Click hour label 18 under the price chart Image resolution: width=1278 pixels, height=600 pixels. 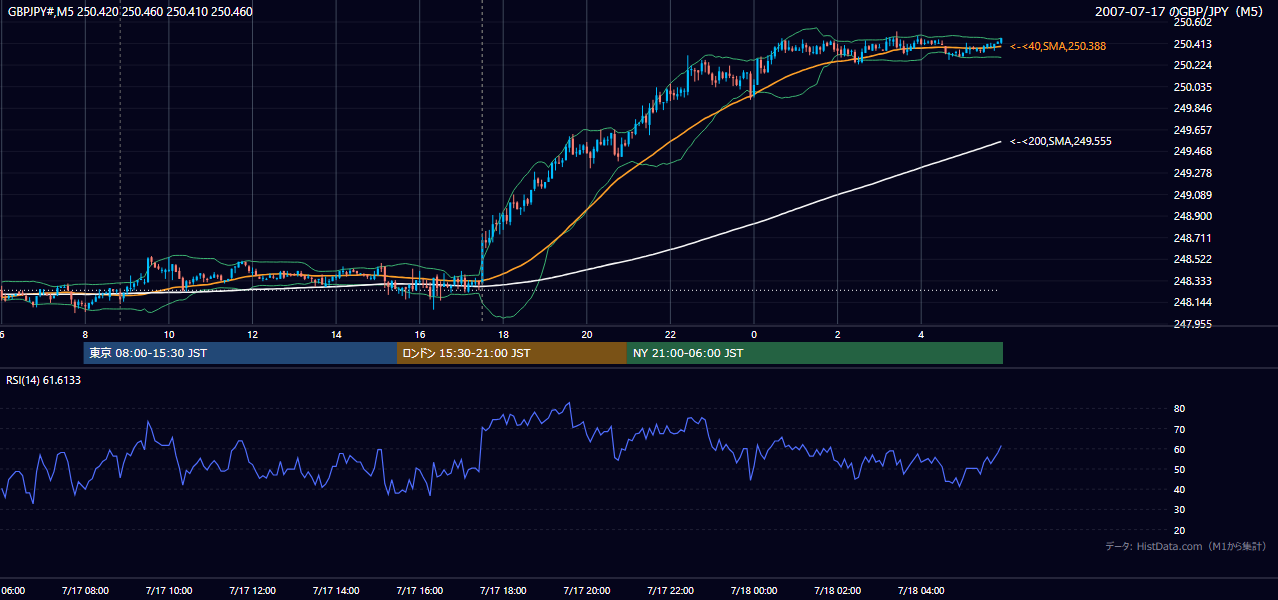click(503, 334)
